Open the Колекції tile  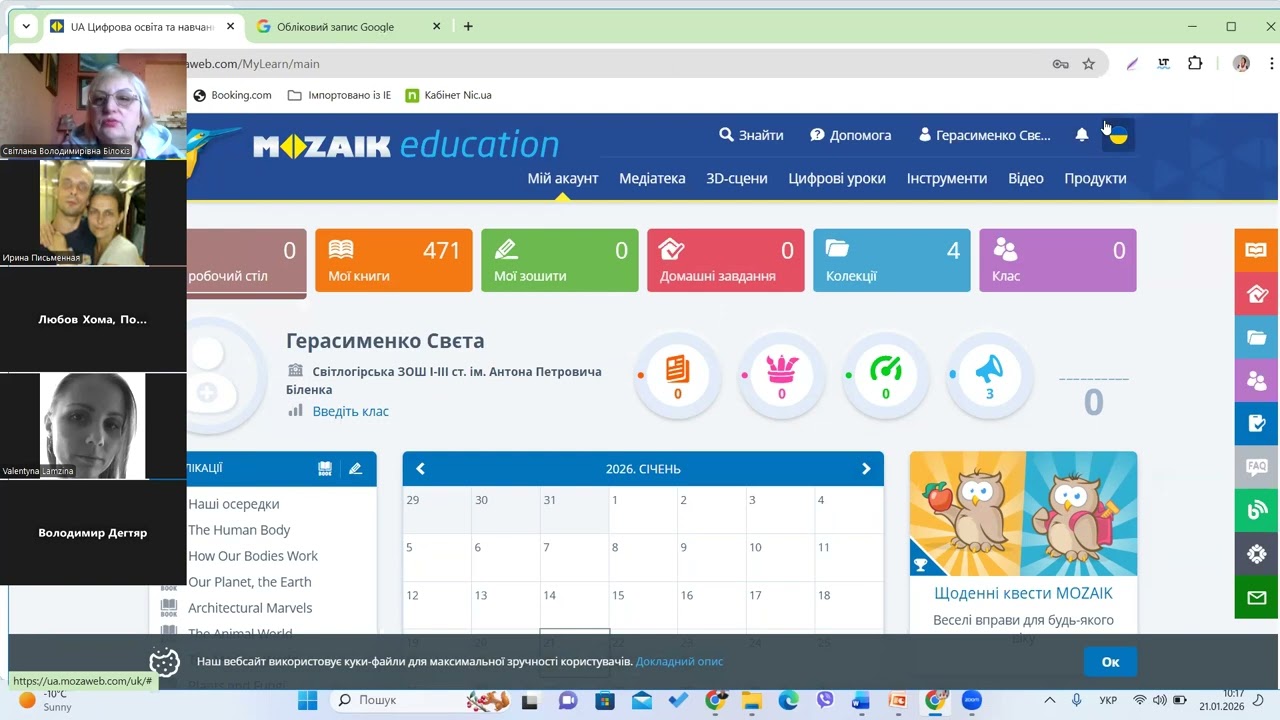pos(892,261)
